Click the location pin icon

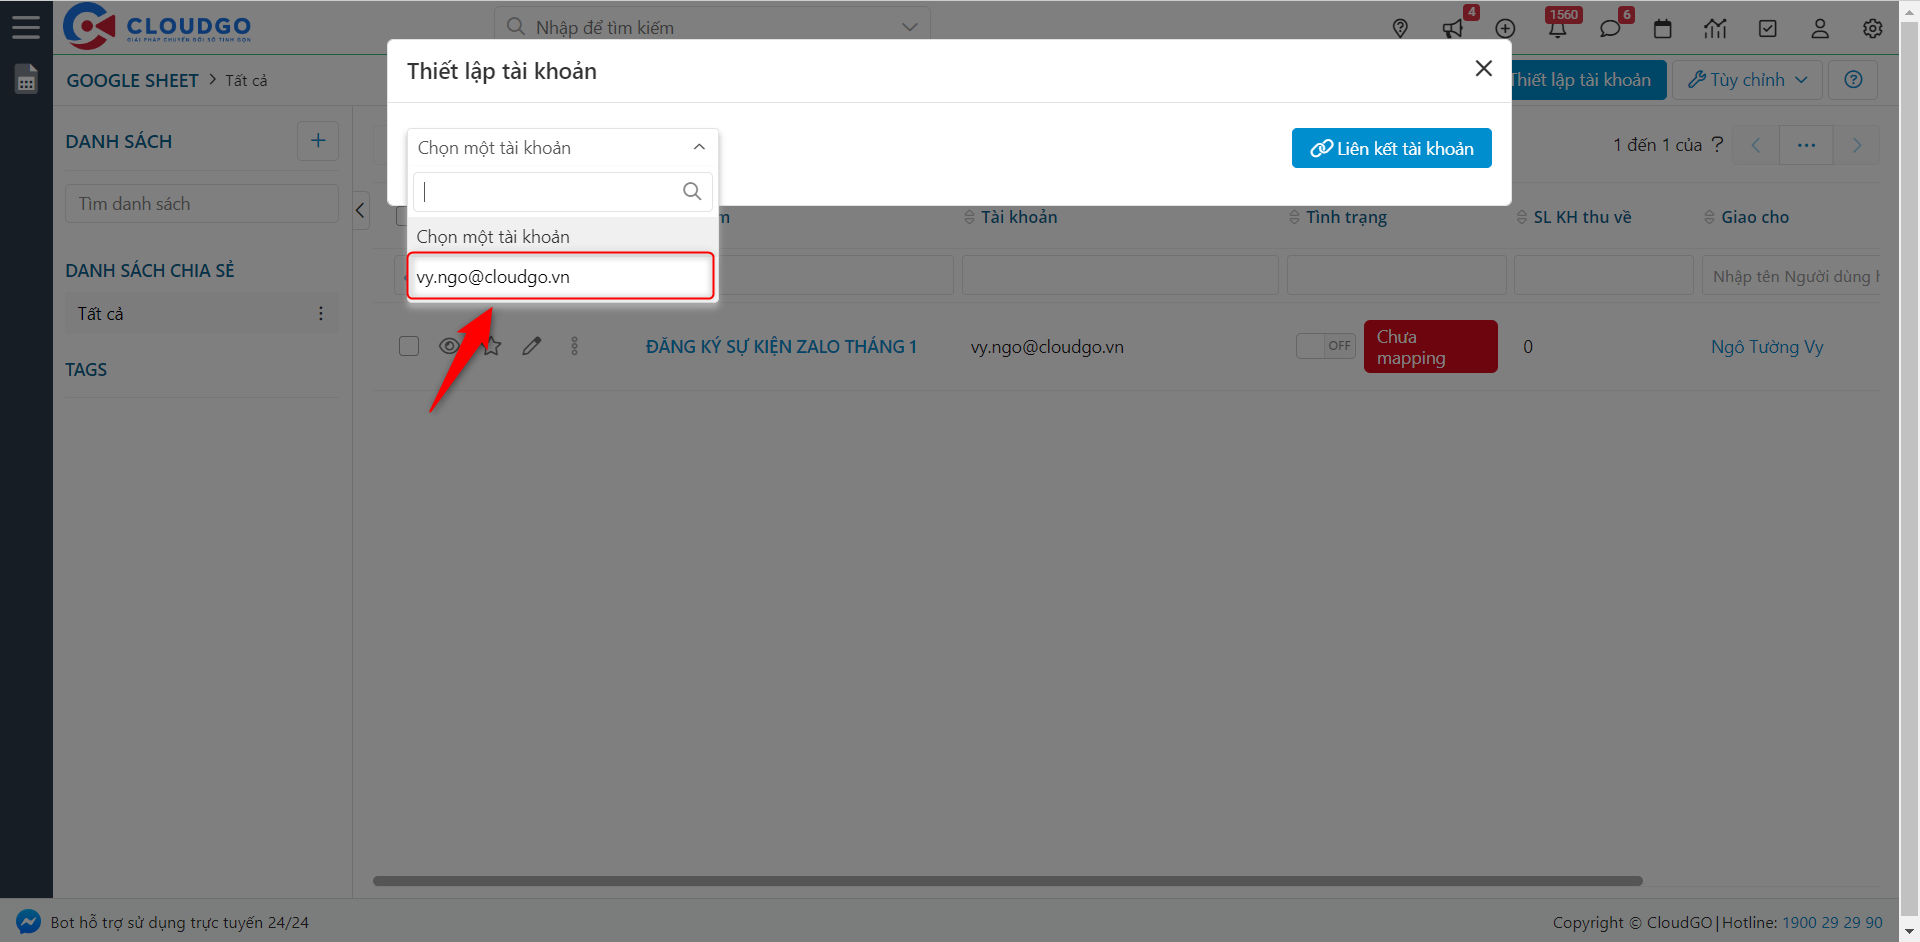[x=1400, y=28]
